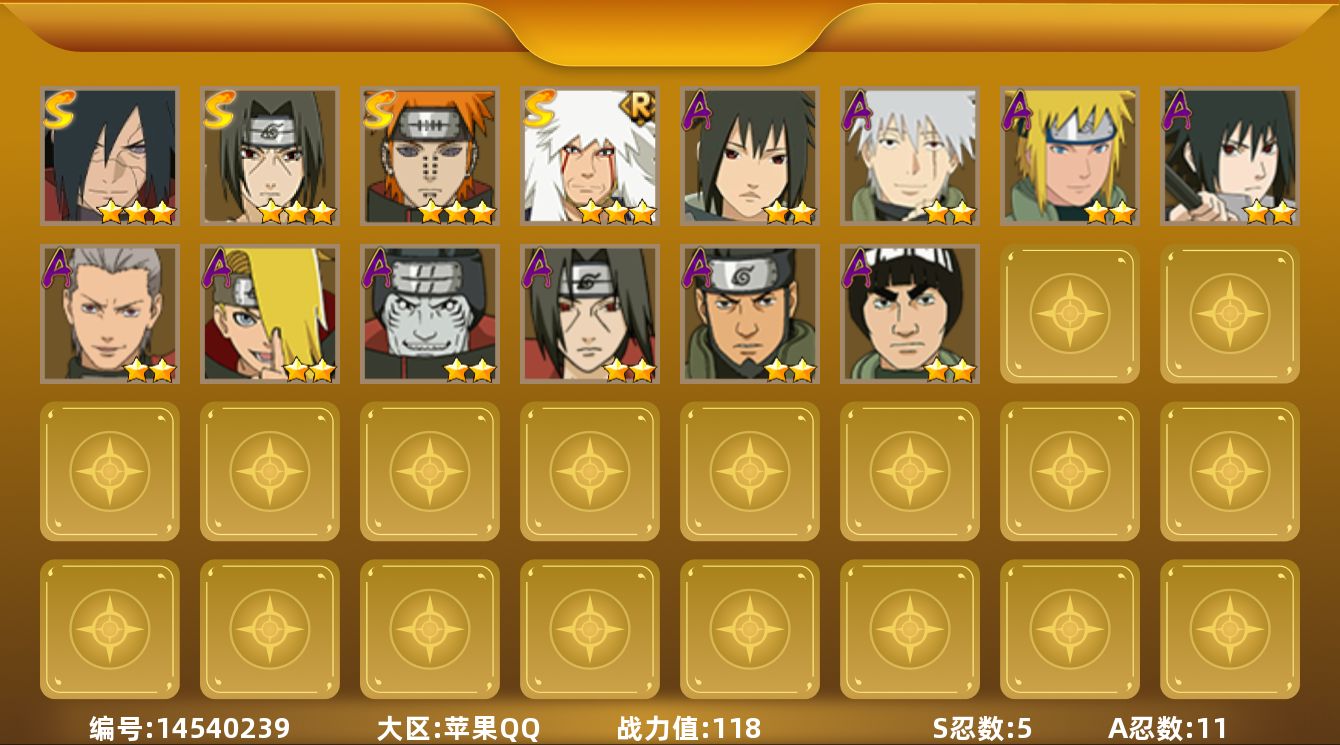Open the A-rank blond Deidara portrait
The width and height of the screenshot is (1340, 745).
coord(270,314)
